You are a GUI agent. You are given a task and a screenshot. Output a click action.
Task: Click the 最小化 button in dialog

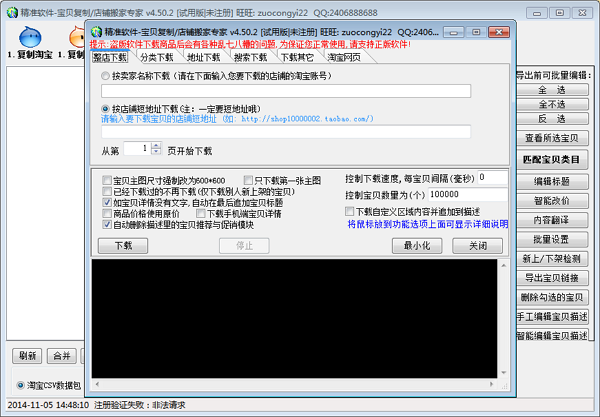point(417,246)
